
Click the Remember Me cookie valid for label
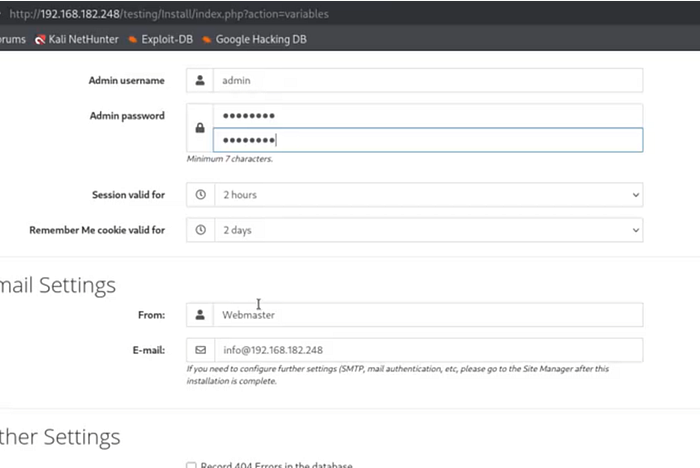[x=97, y=230]
